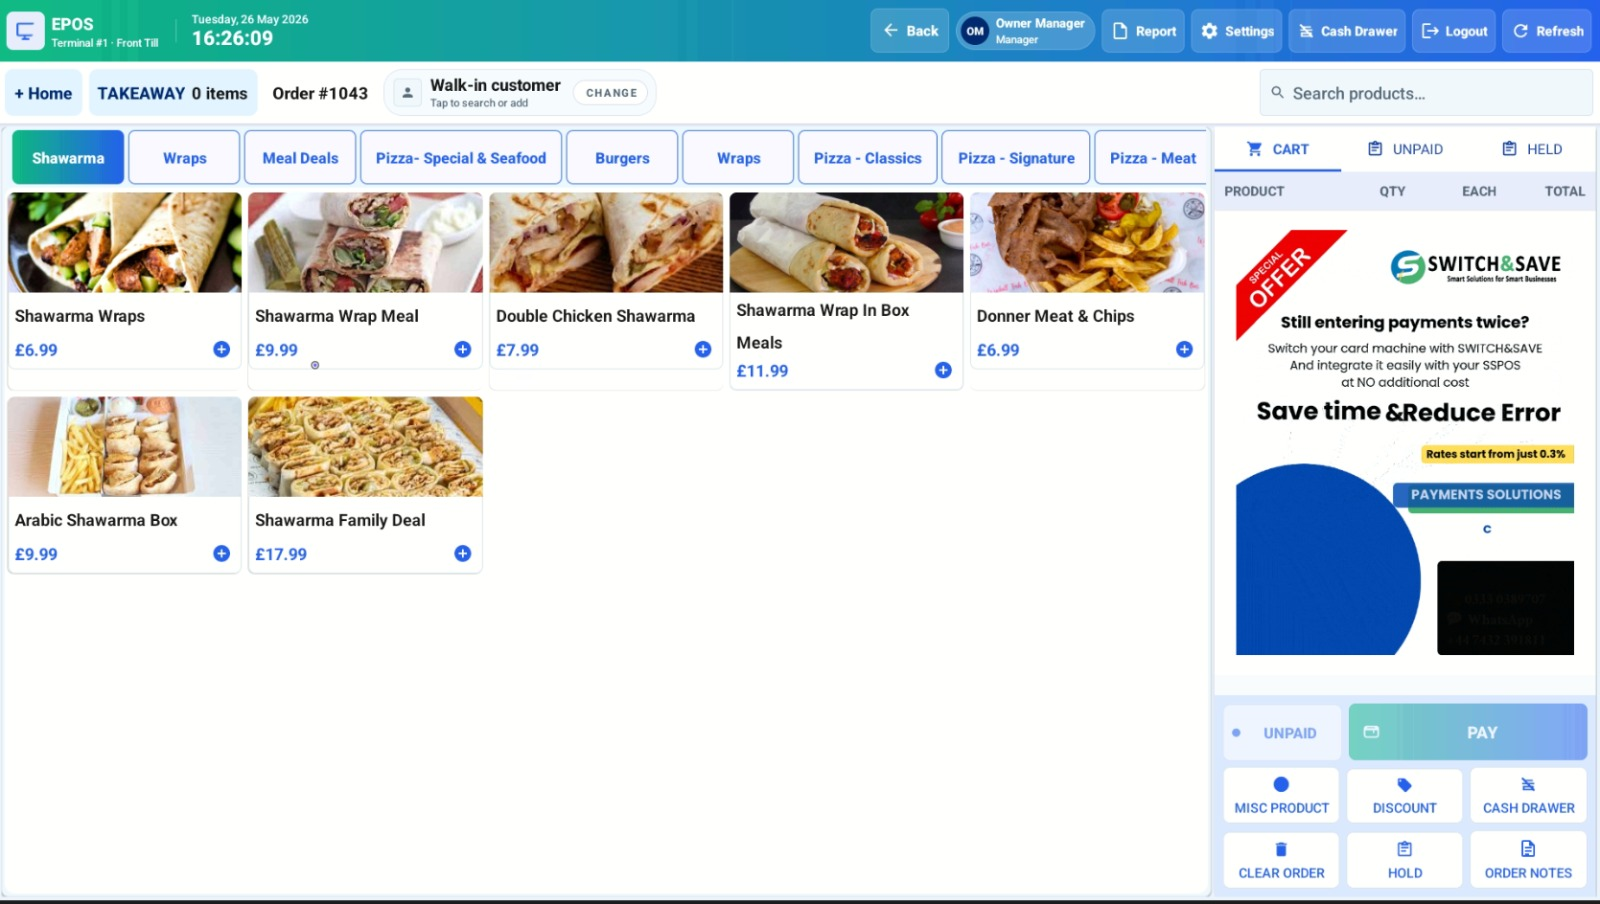Image resolution: width=1600 pixels, height=904 pixels.
Task: Log out of the EPOS
Action: (1454, 31)
